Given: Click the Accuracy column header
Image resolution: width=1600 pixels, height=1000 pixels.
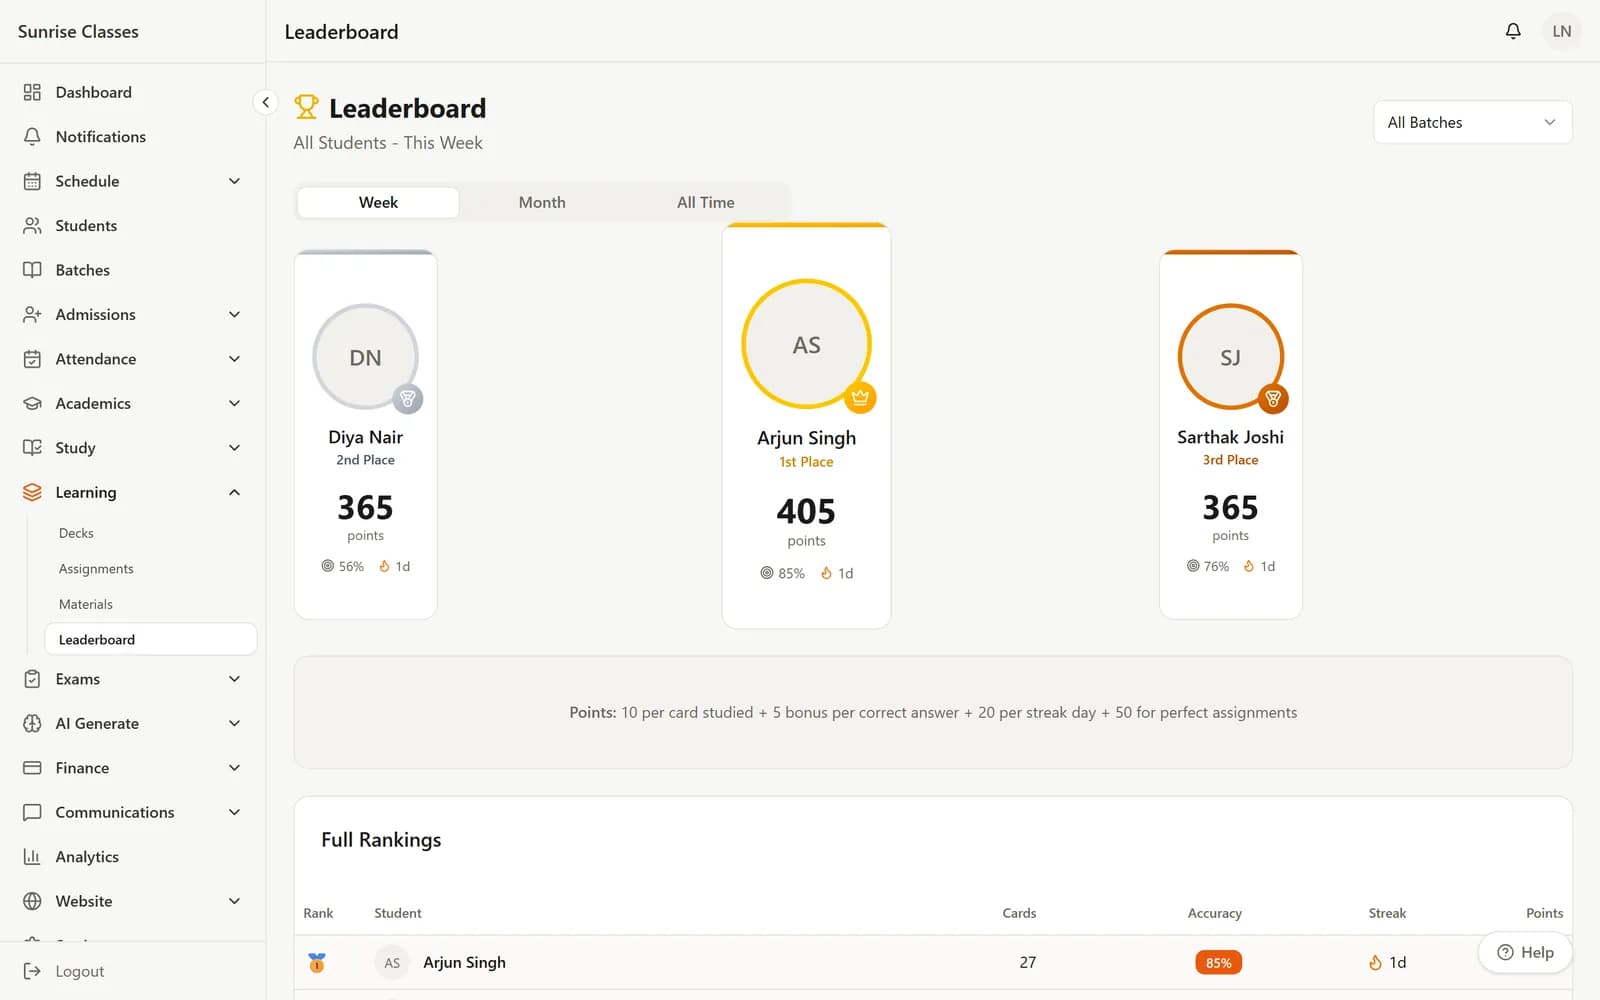Looking at the screenshot, I should [1214, 913].
